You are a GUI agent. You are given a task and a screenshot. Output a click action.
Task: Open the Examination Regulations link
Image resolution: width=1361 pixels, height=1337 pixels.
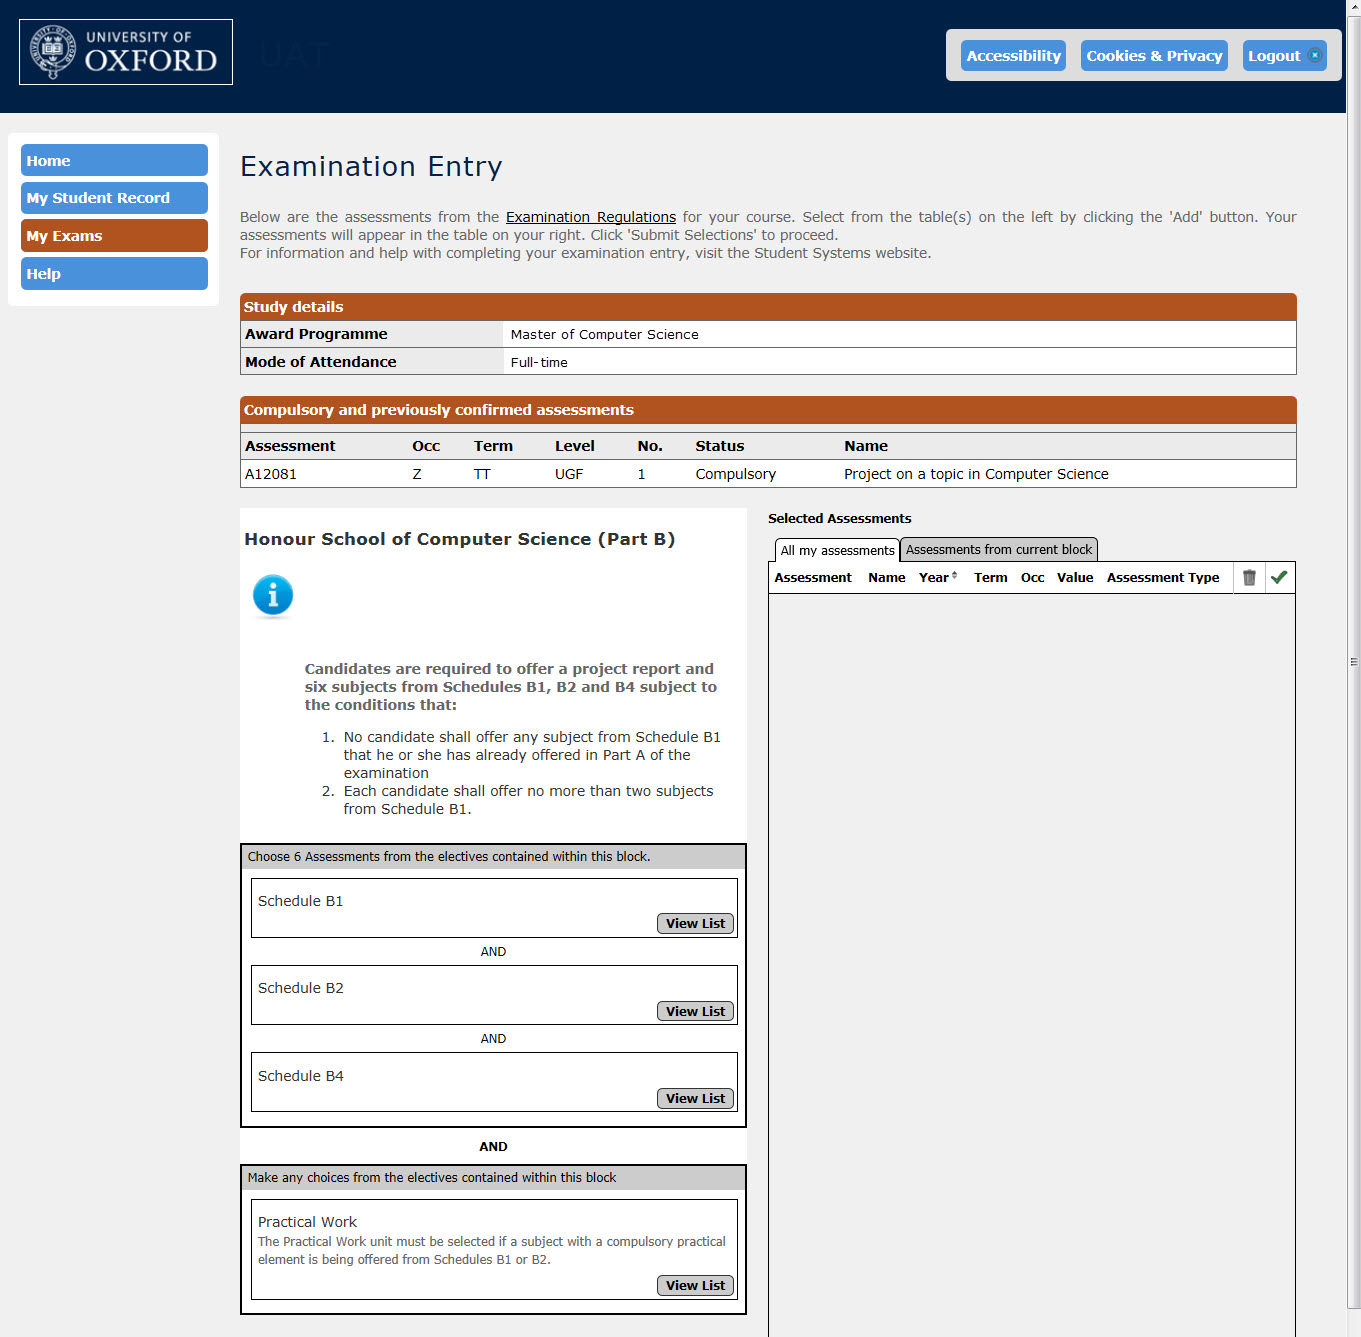coord(590,216)
